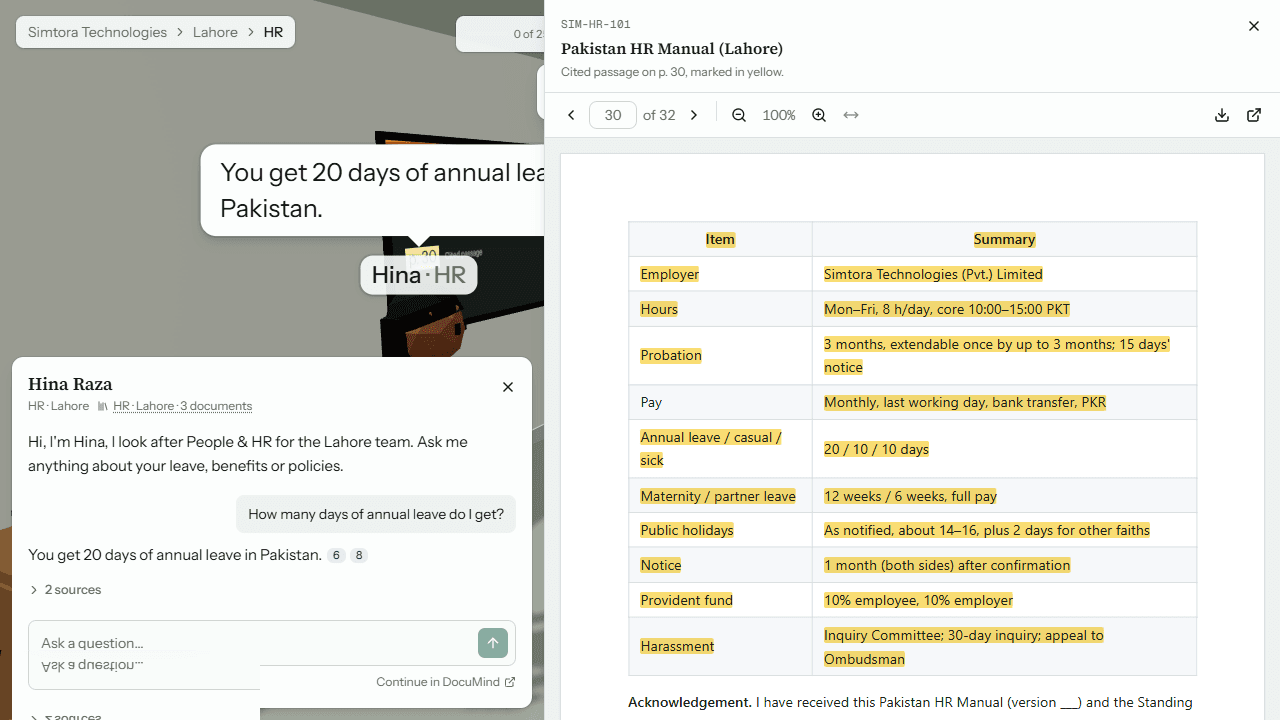Click the 100% zoom level text
This screenshot has width=1280, height=720.
tap(779, 115)
